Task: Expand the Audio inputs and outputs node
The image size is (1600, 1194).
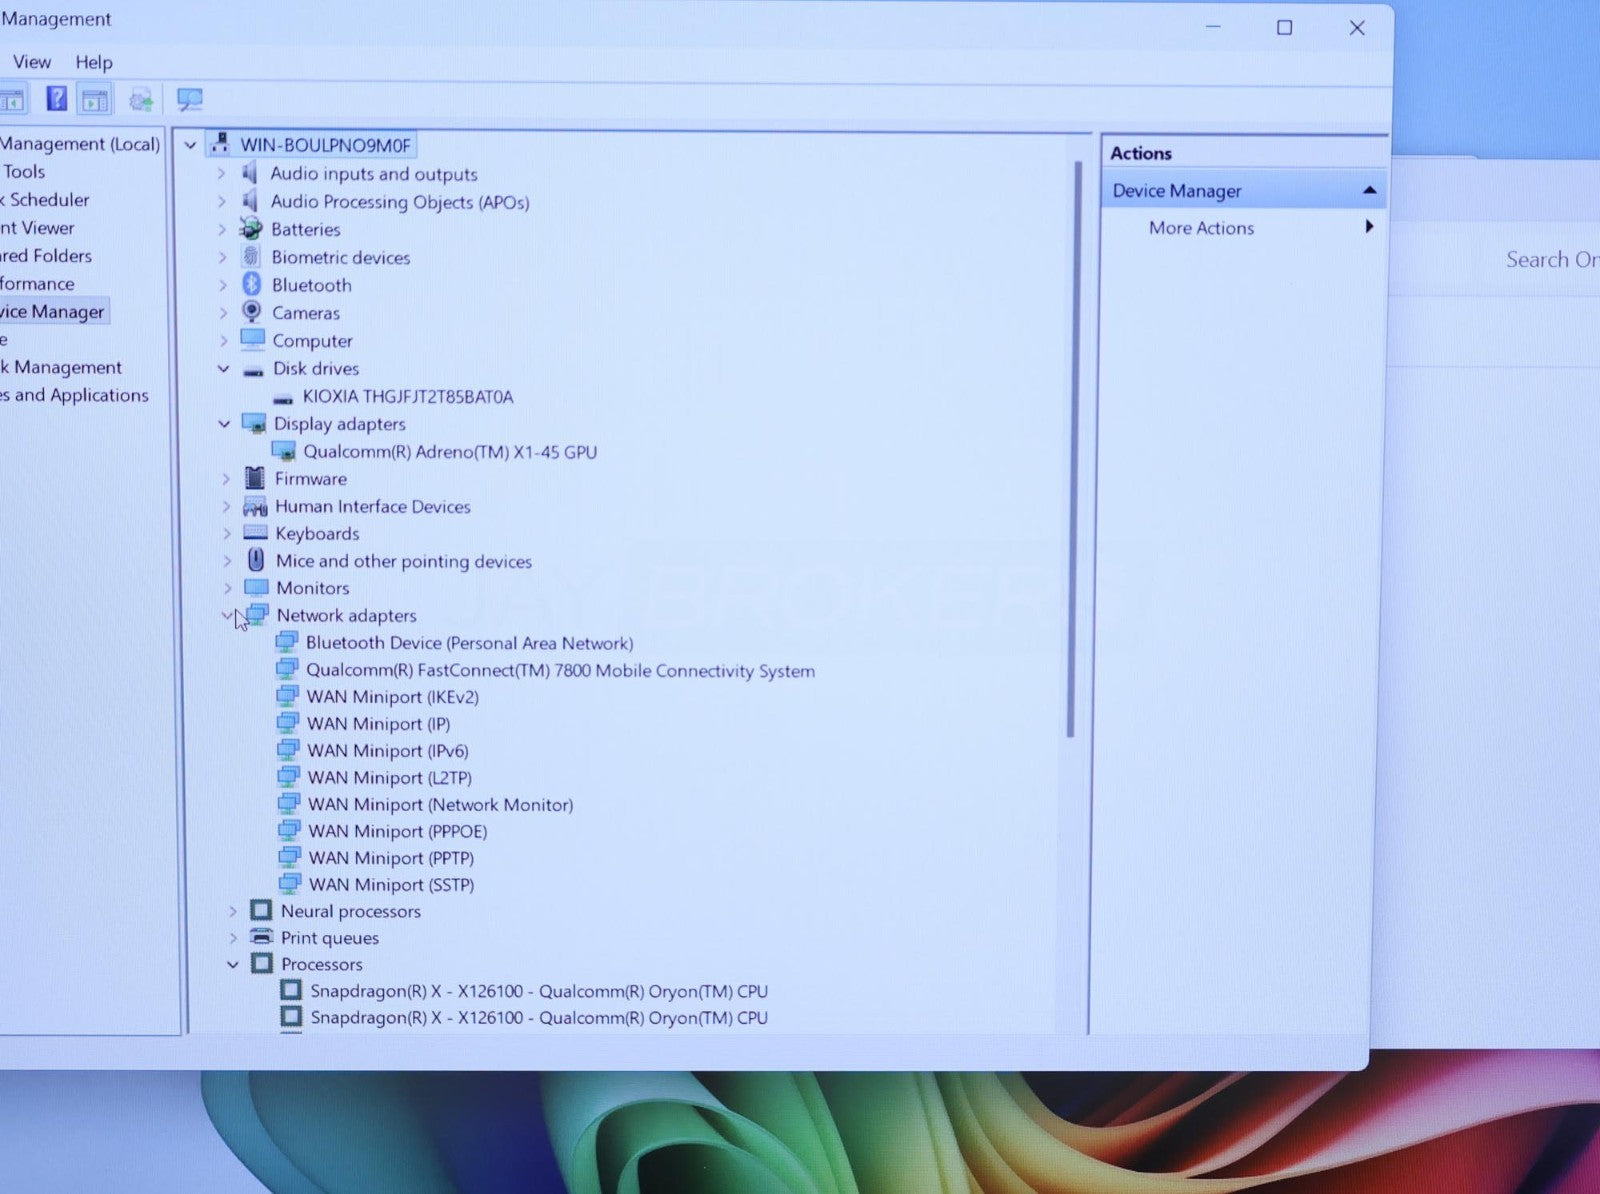Action: point(222,174)
